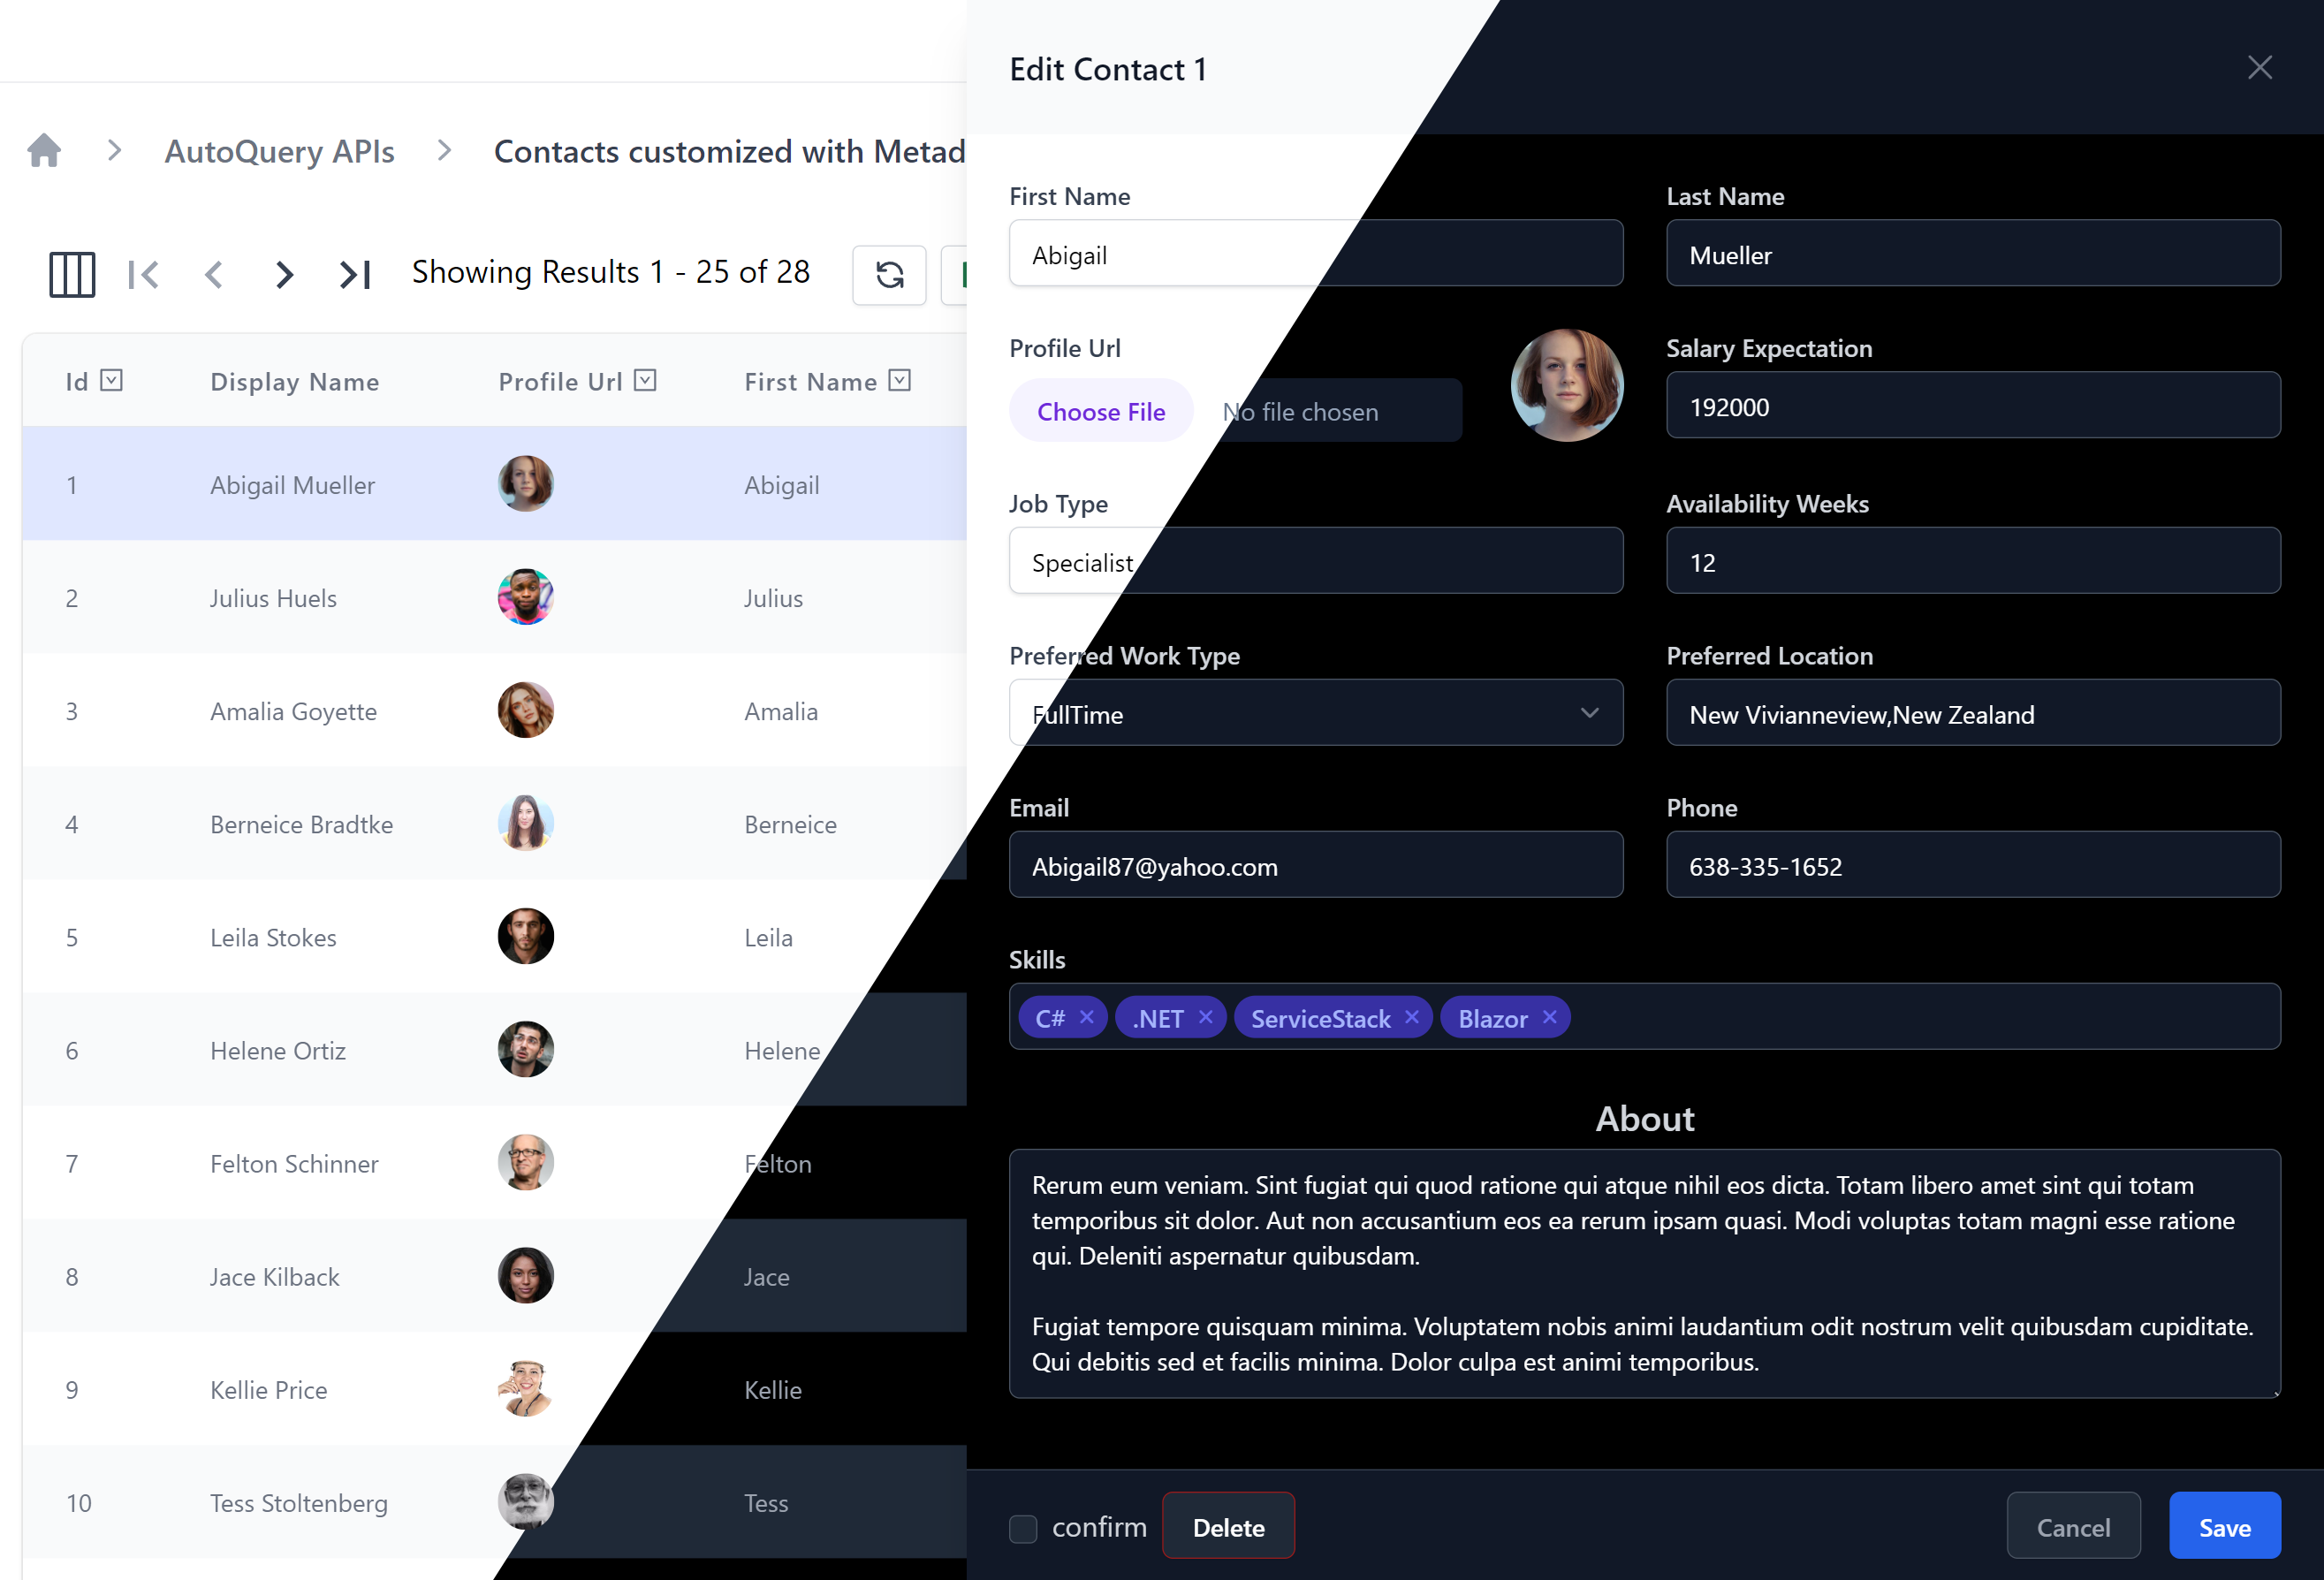Click the Email input field
Viewport: 2324px width, 1580px height.
point(1316,864)
